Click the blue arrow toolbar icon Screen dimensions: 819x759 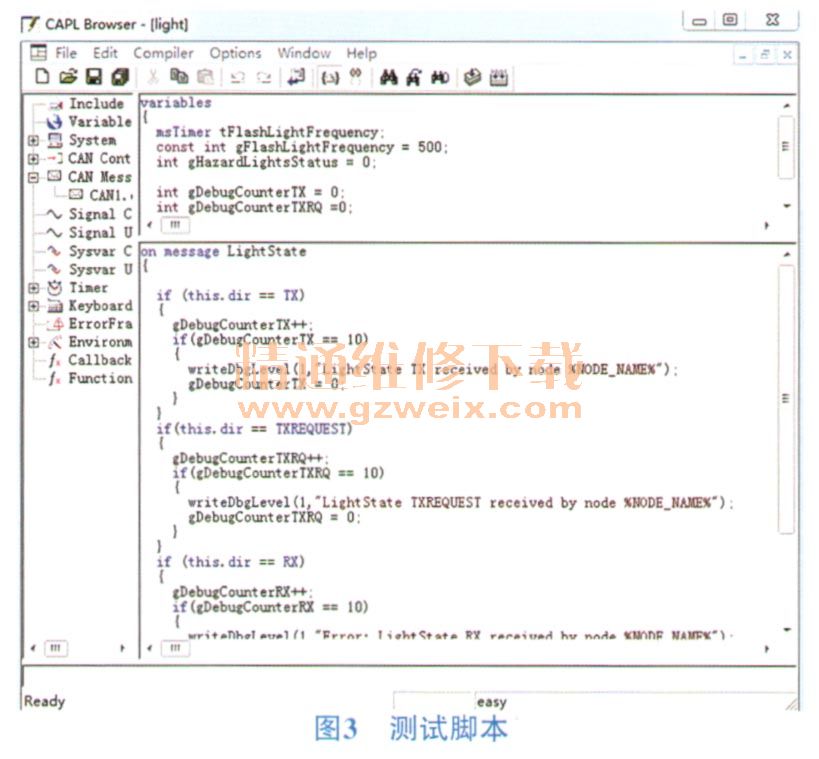296,77
